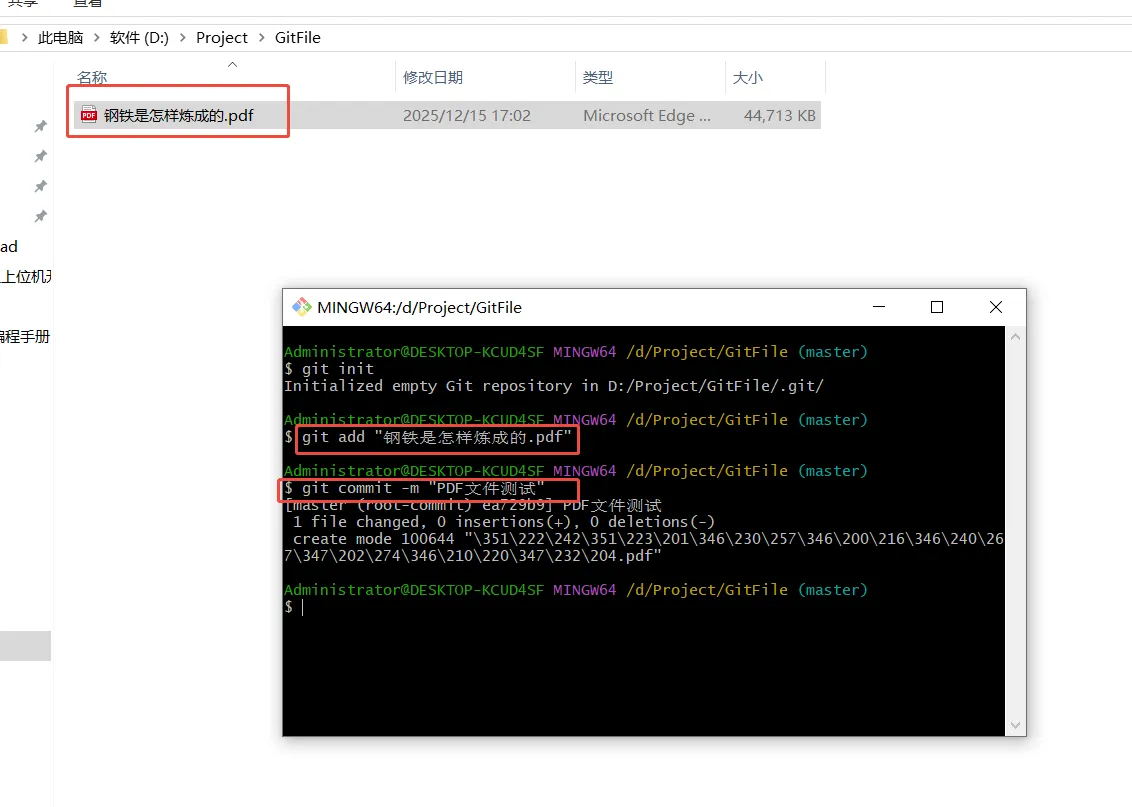Click the file date 2025/12/15 17:02
Screen dimensions: 1132x807
coord(466,115)
